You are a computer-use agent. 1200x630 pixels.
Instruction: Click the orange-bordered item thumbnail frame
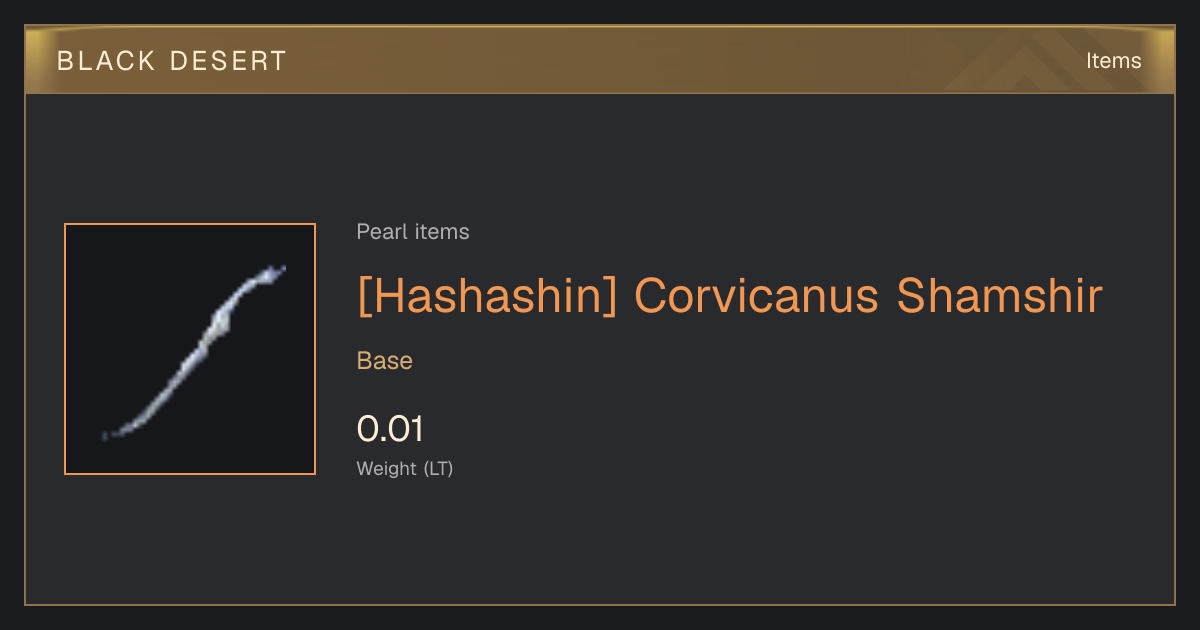click(190, 349)
